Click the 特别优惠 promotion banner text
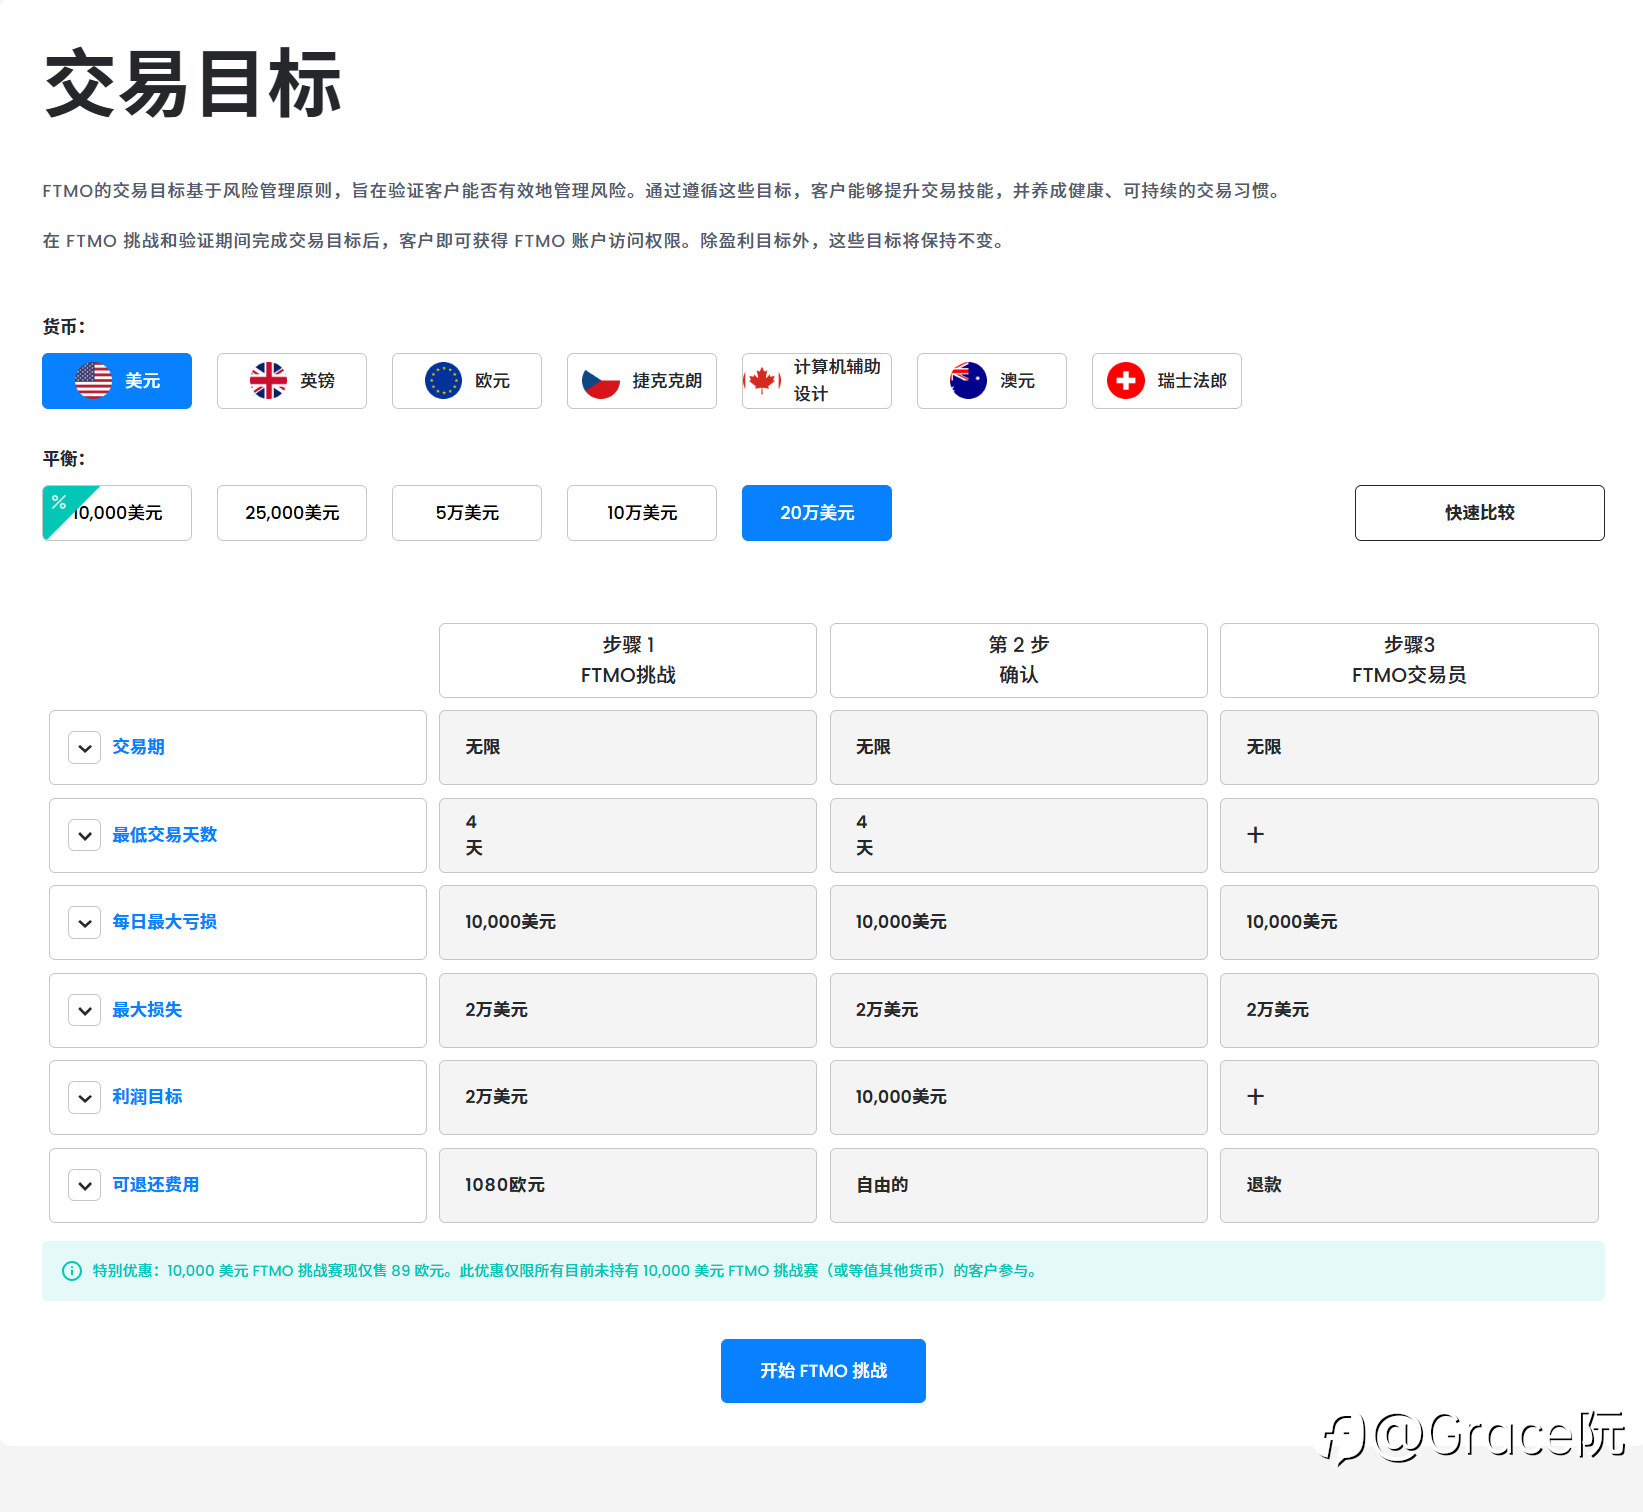Image resolution: width=1643 pixels, height=1512 pixels. (x=567, y=1271)
